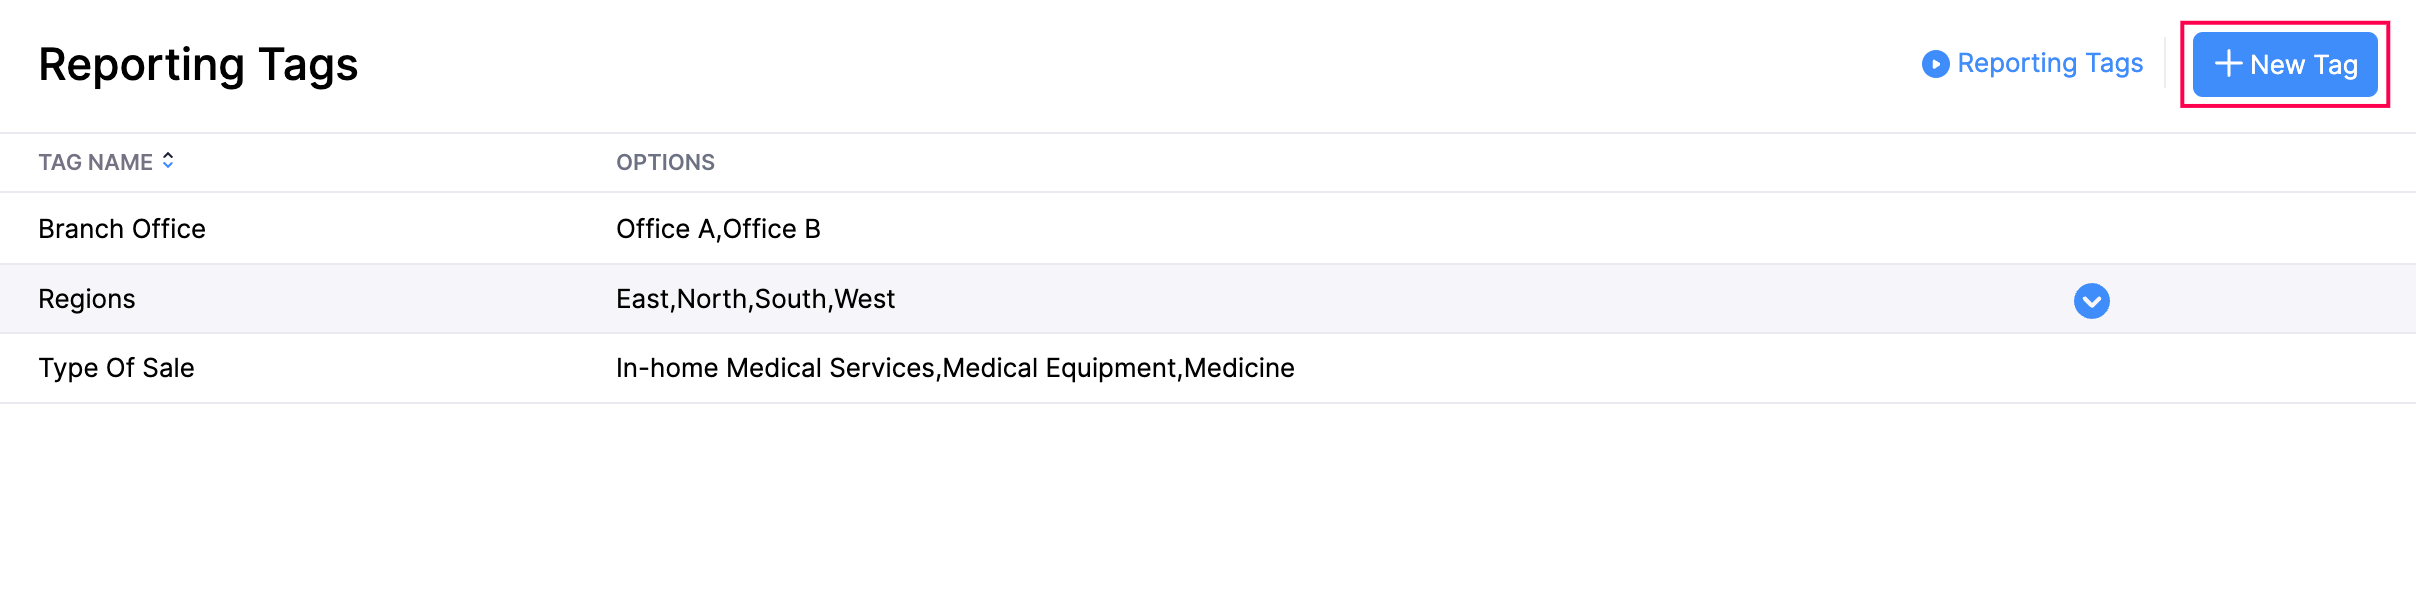
Task: Click the West option in Regions row
Action: (865, 299)
